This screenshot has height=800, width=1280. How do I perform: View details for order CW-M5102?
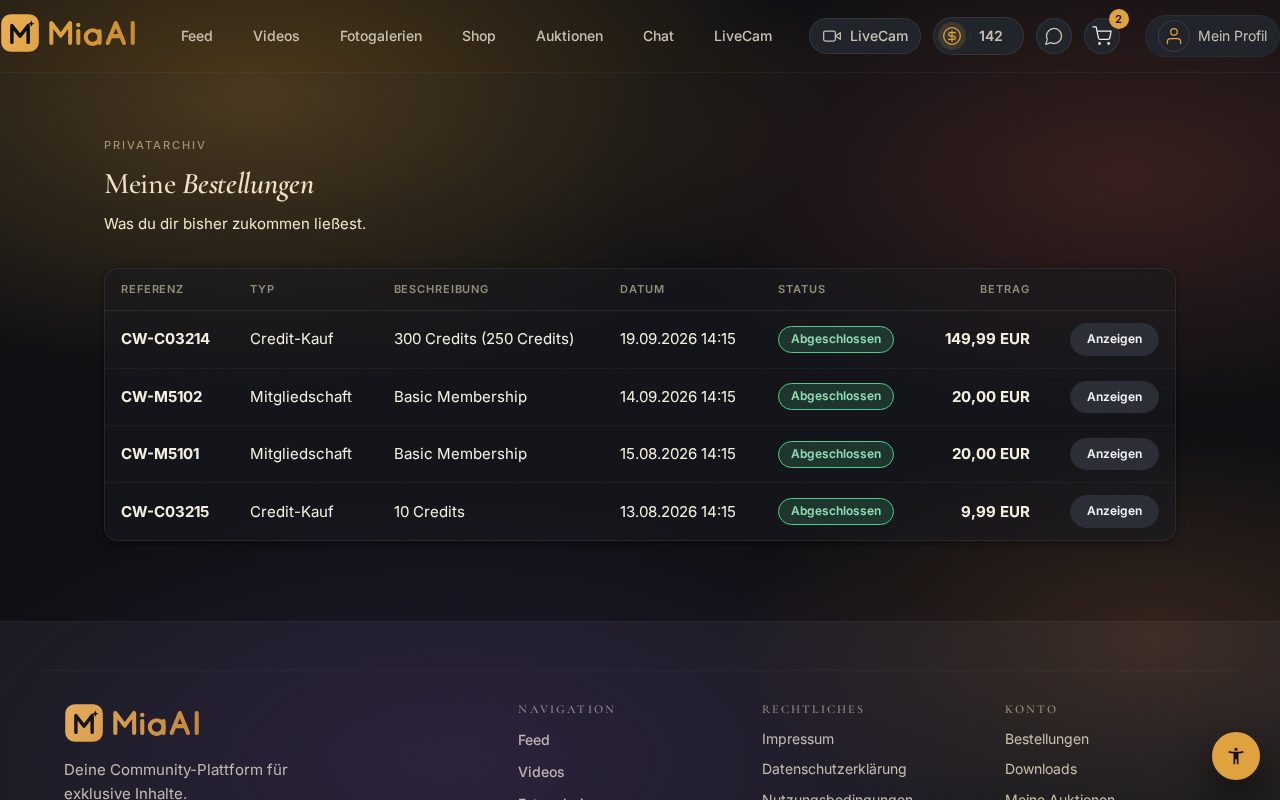click(x=1114, y=397)
